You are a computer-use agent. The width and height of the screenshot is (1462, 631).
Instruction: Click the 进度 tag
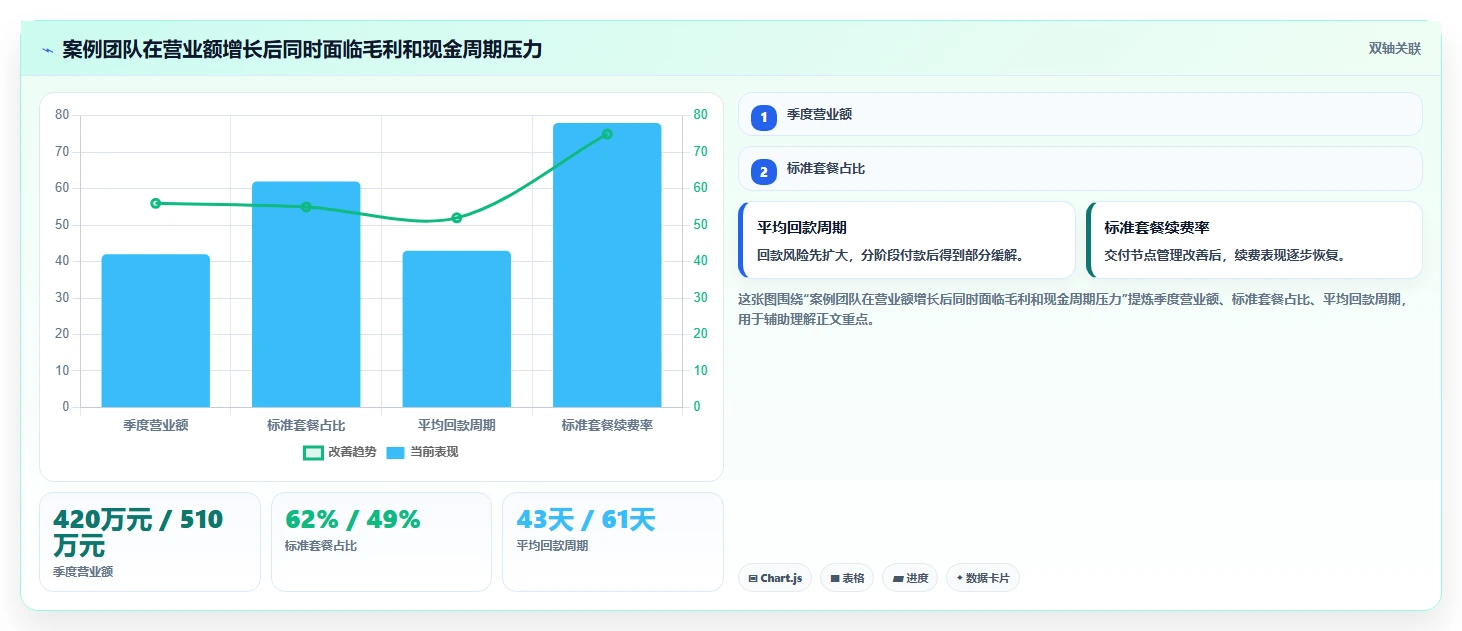pyautogui.click(x=910, y=578)
